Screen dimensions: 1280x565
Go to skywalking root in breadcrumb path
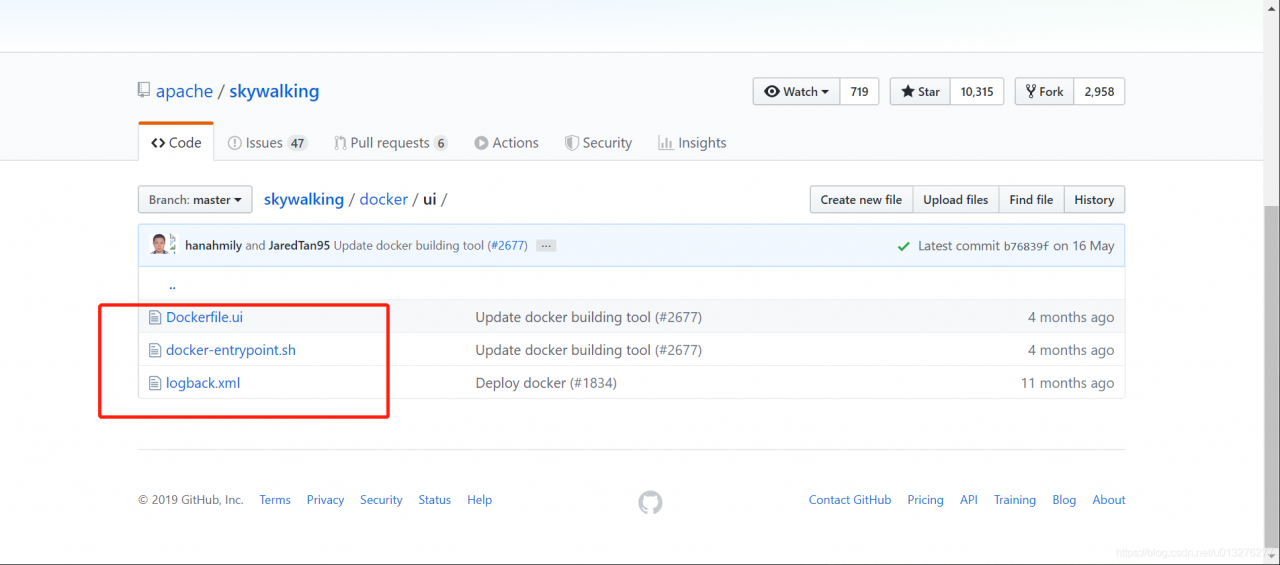tap(304, 199)
